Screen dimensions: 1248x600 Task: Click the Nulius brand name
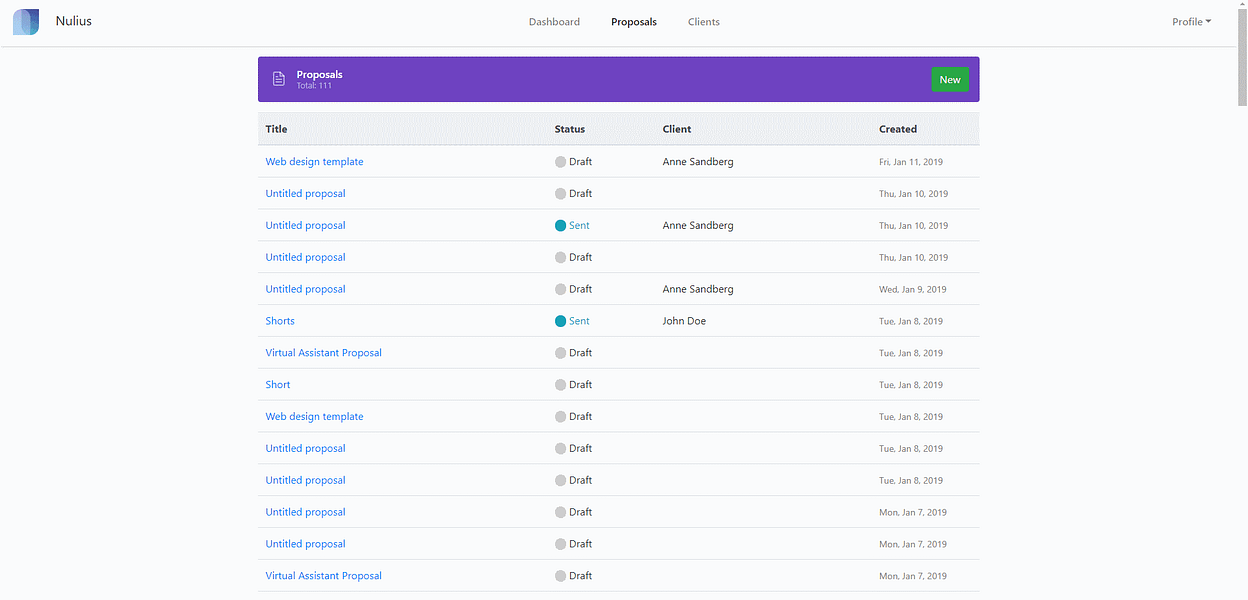[74, 21]
